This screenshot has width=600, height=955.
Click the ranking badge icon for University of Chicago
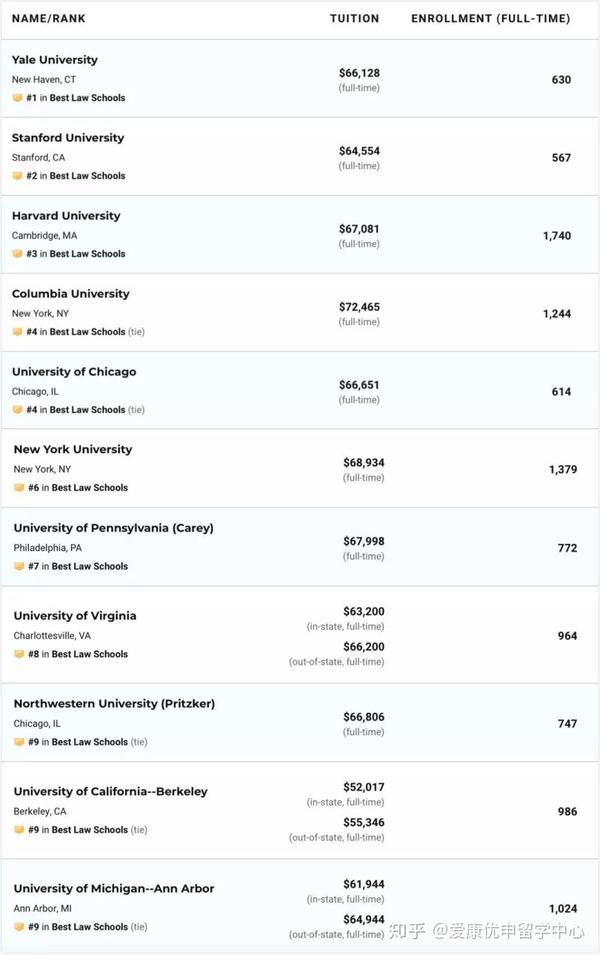17,410
